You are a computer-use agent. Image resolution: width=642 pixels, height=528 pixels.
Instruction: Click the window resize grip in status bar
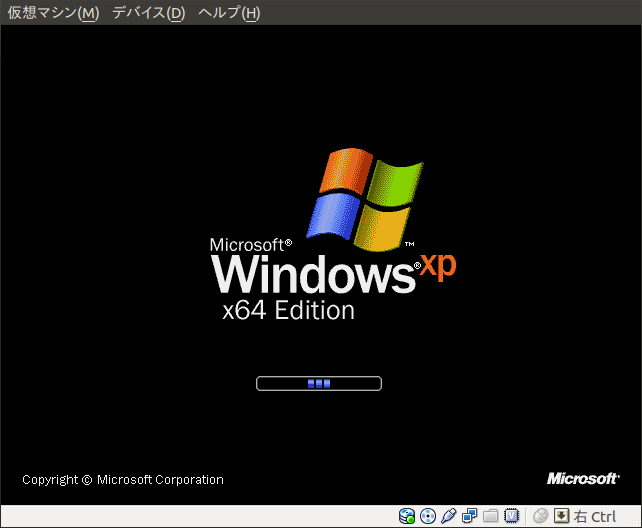click(635, 521)
